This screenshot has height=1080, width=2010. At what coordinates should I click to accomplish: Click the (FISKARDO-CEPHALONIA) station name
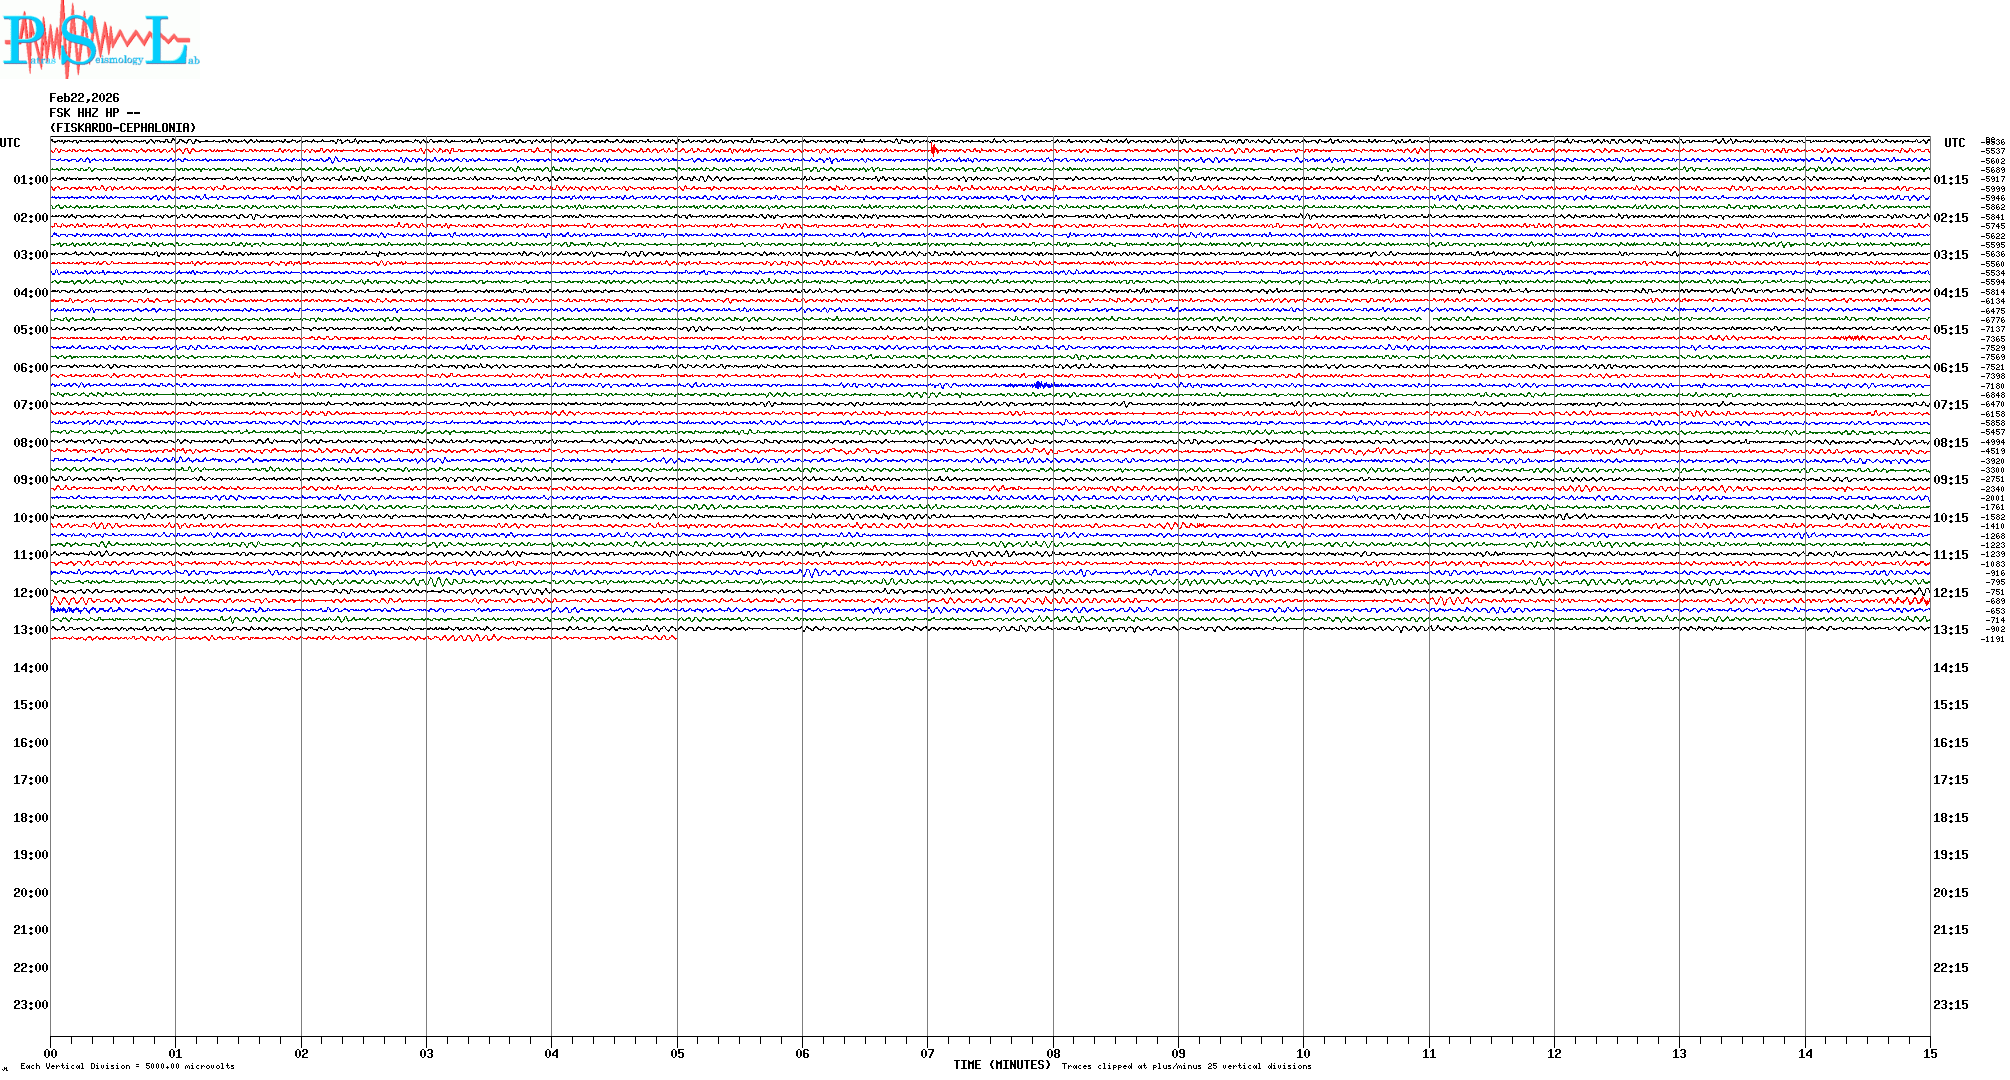pyautogui.click(x=123, y=128)
